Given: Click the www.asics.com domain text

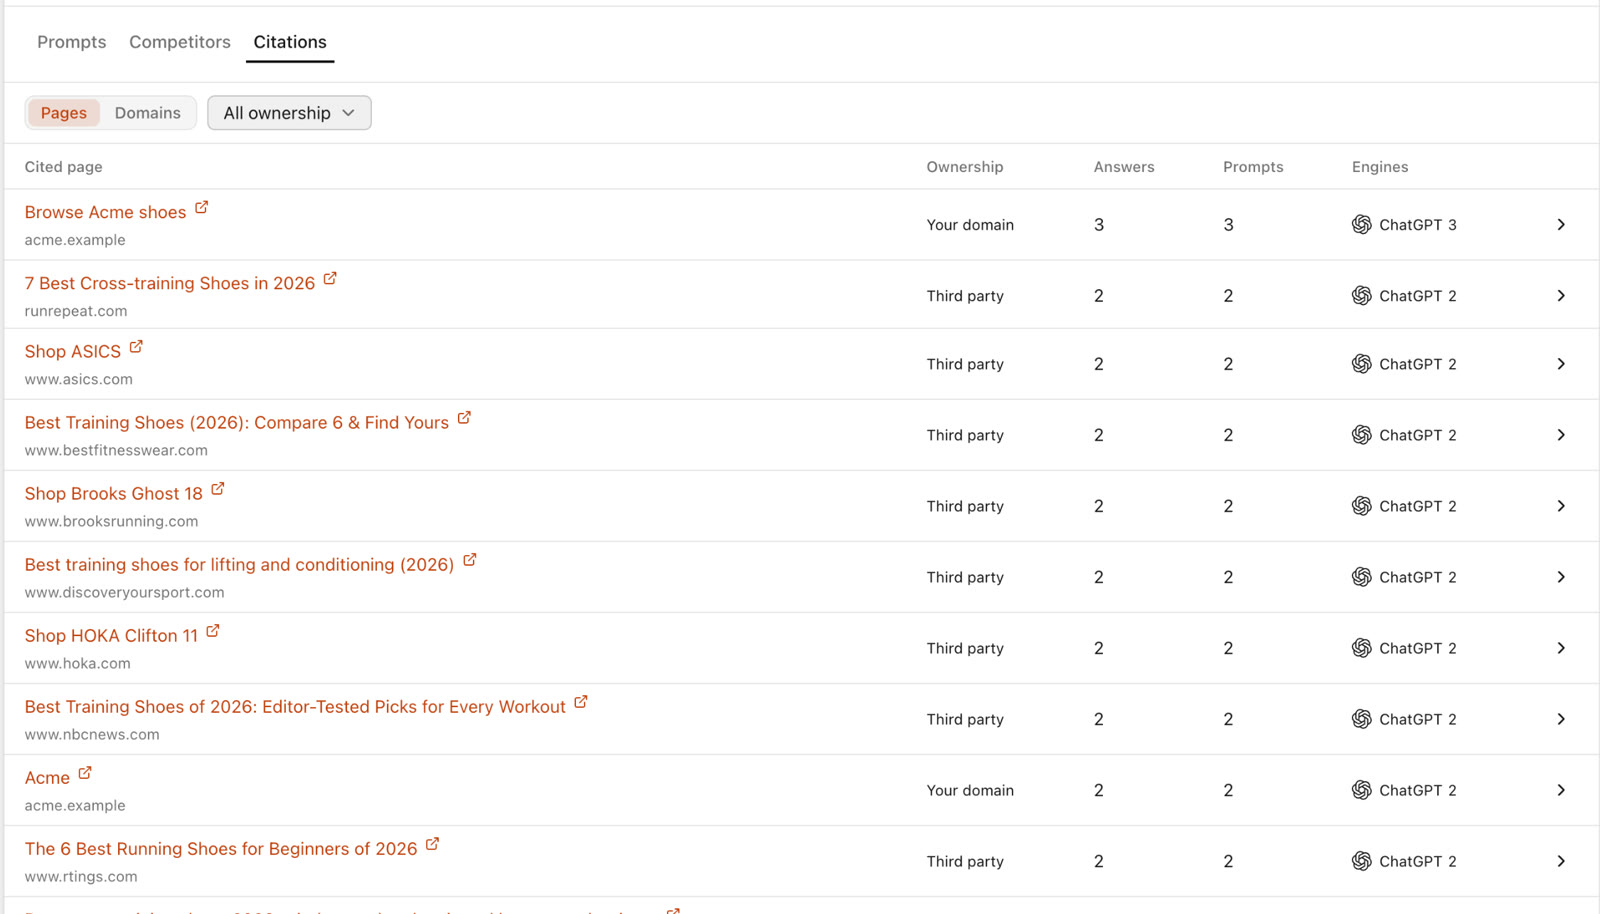Looking at the screenshot, I should point(79,379).
